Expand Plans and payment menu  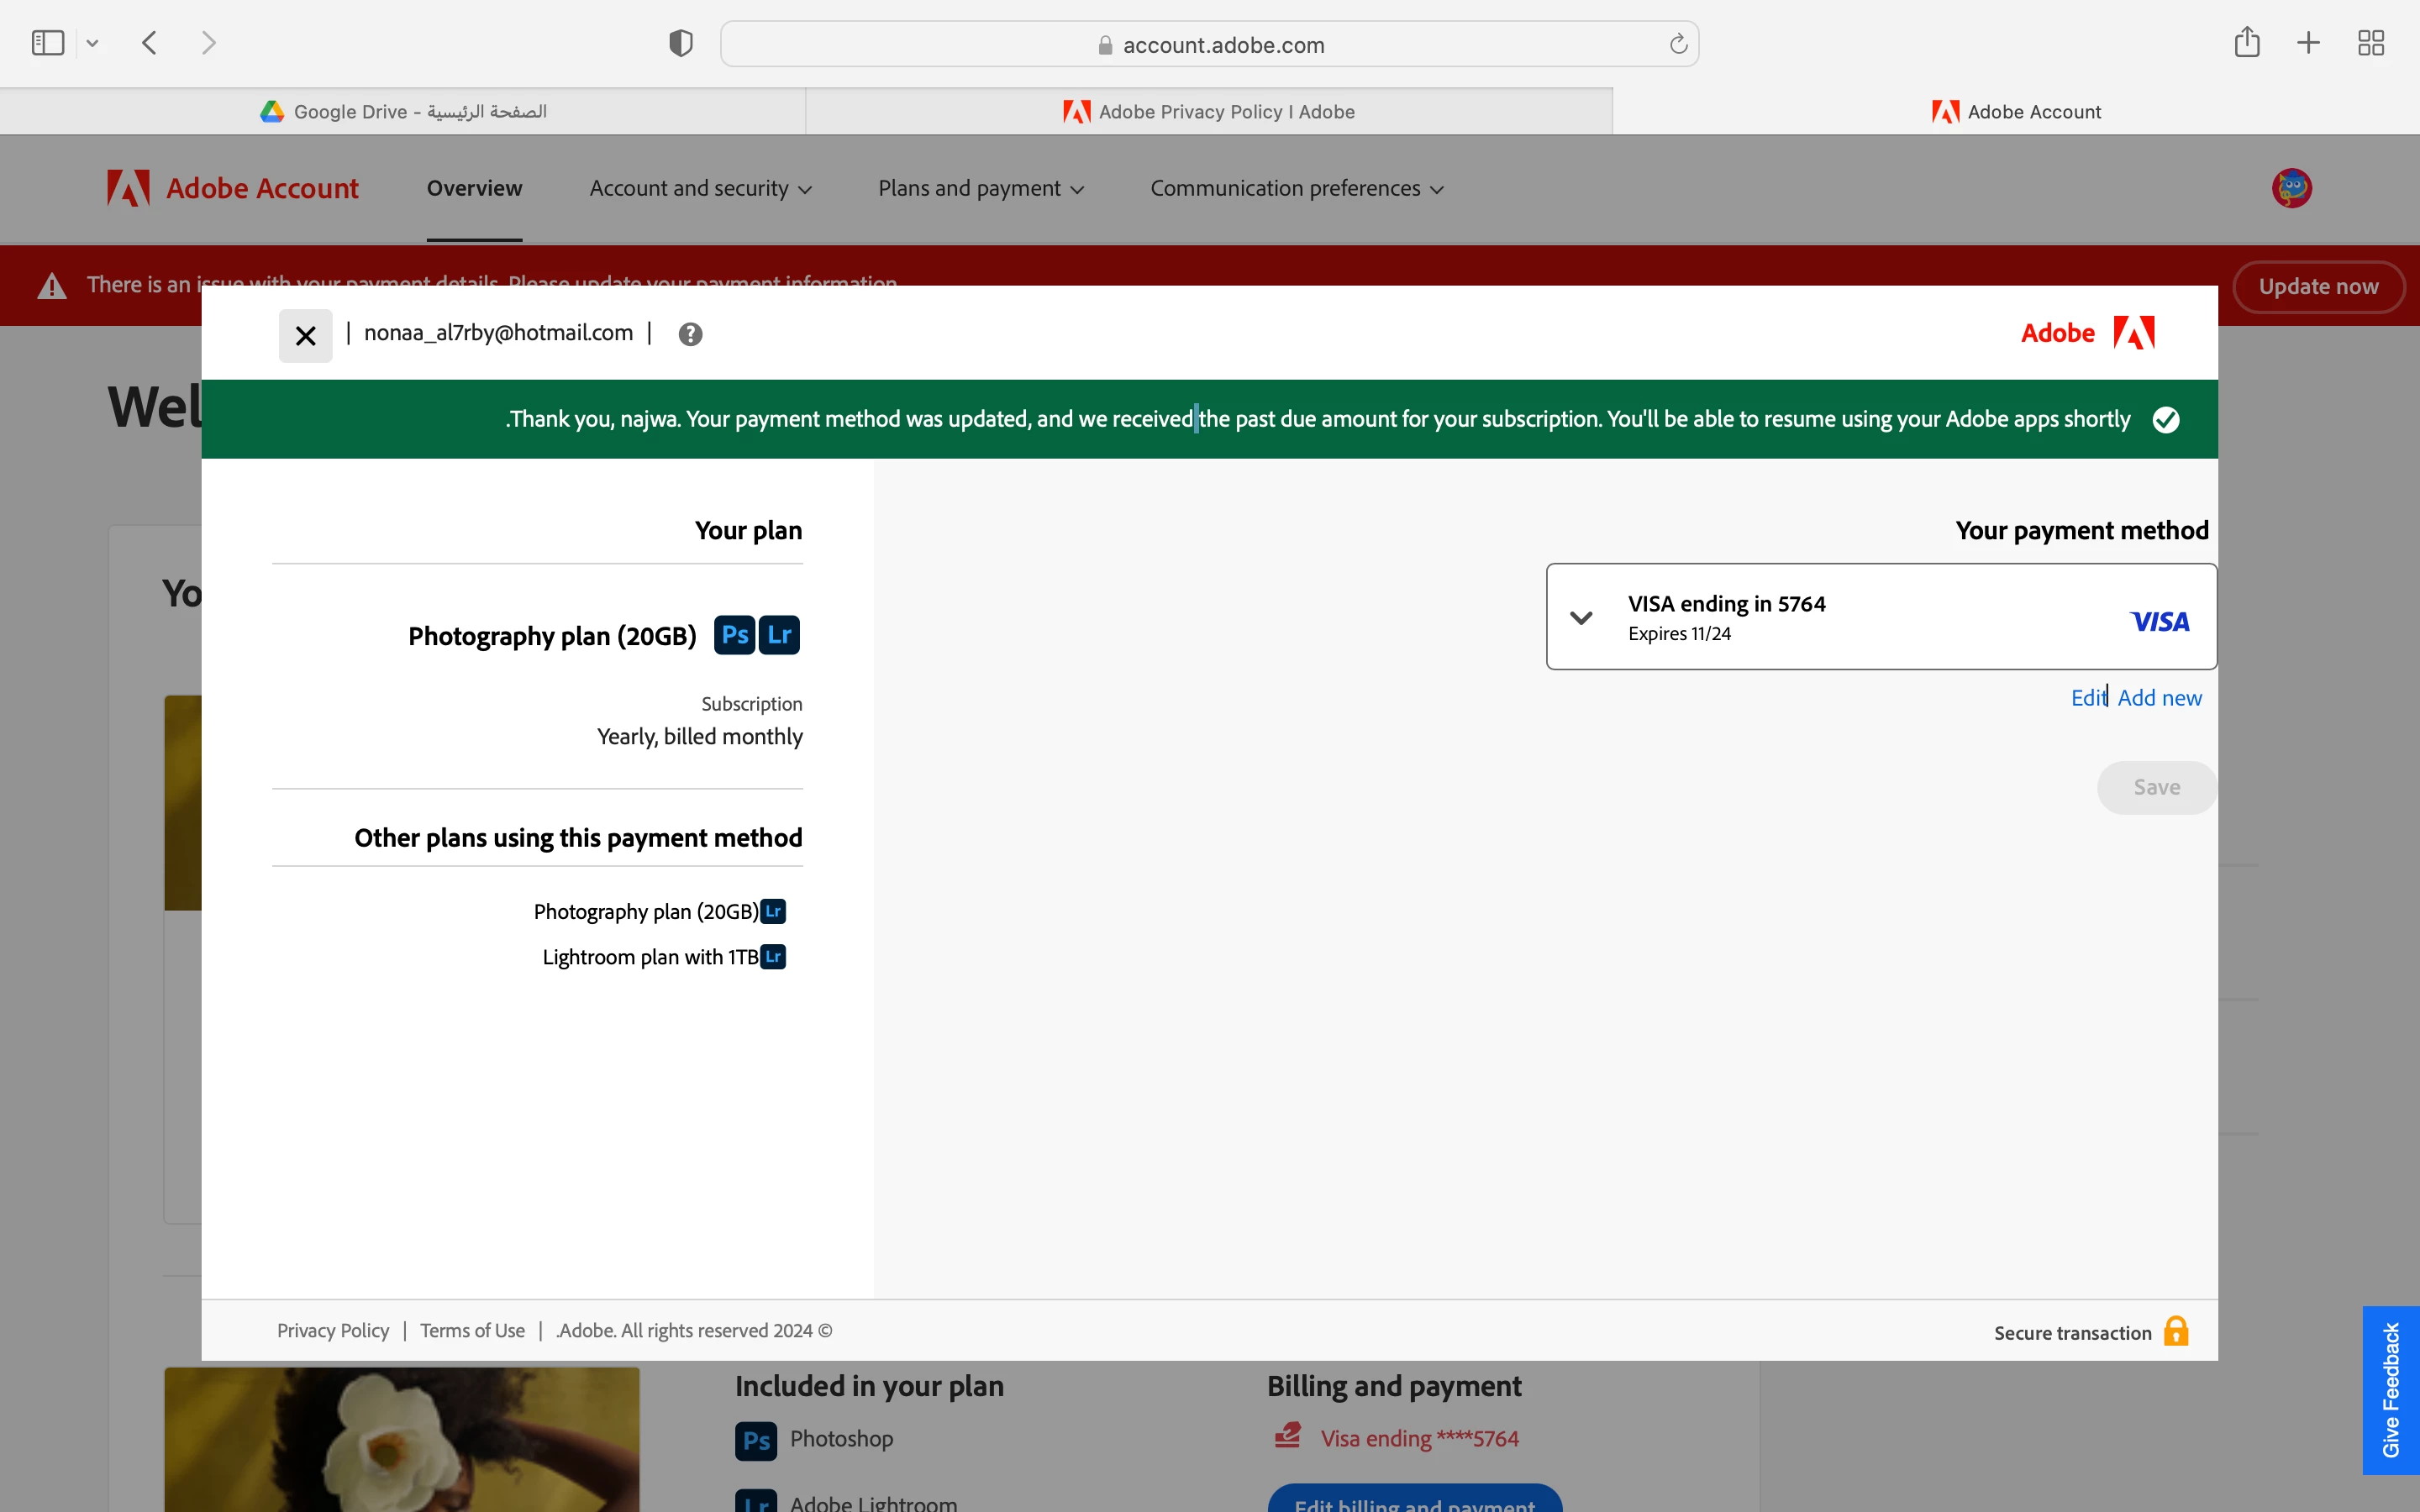coord(980,188)
